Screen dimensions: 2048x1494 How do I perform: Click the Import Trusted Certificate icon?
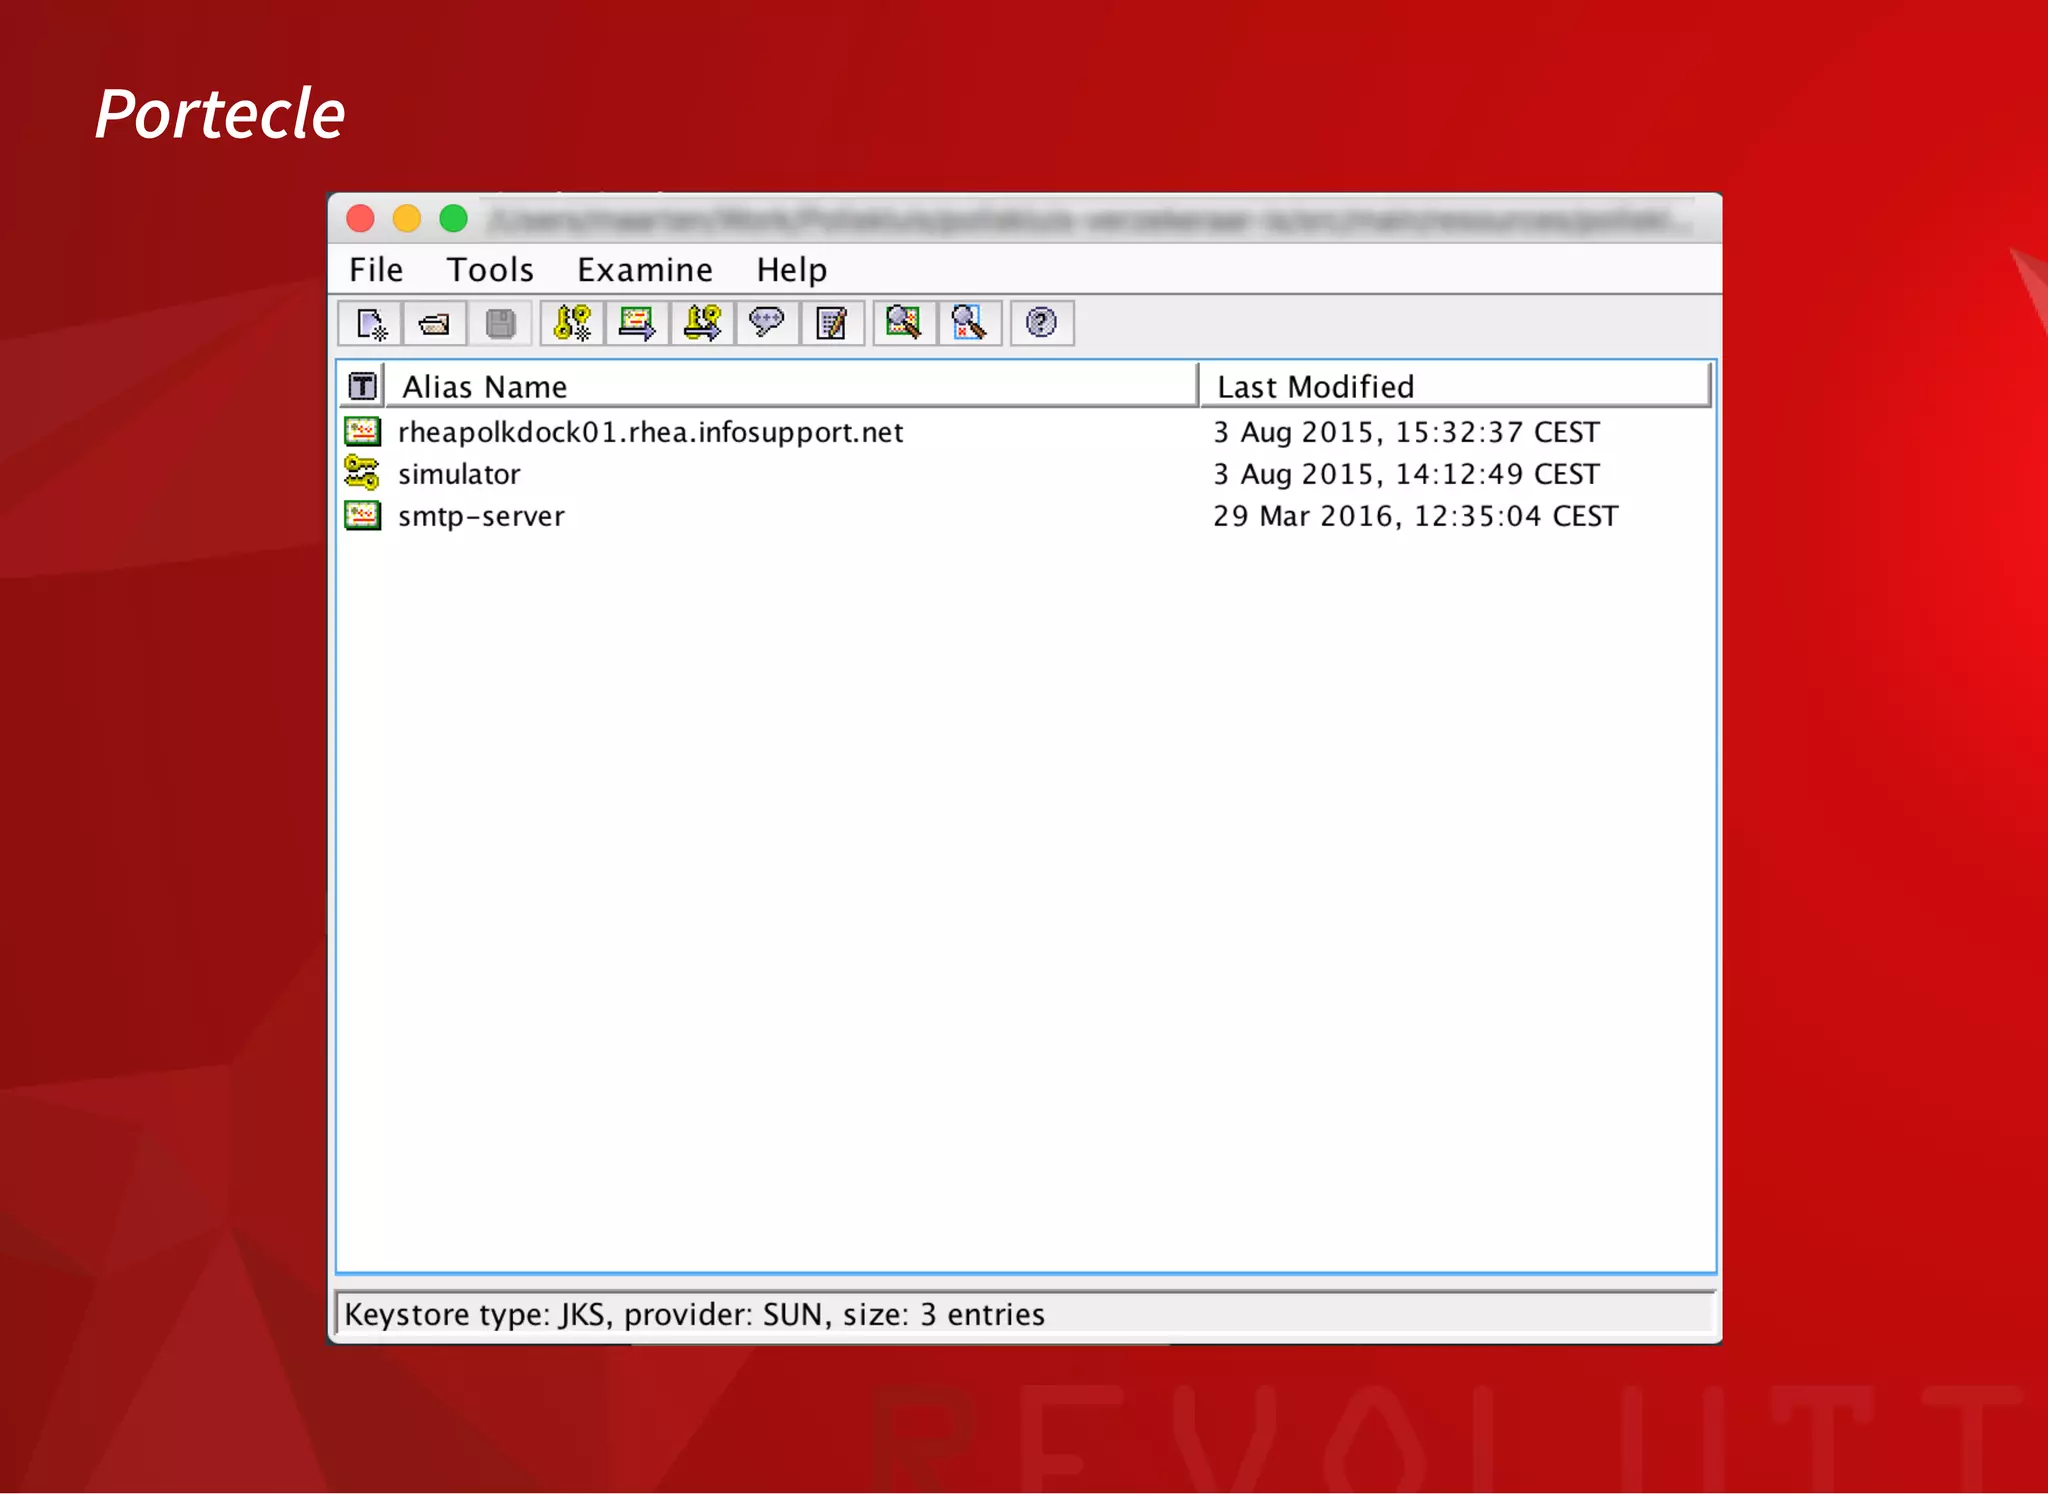point(637,323)
